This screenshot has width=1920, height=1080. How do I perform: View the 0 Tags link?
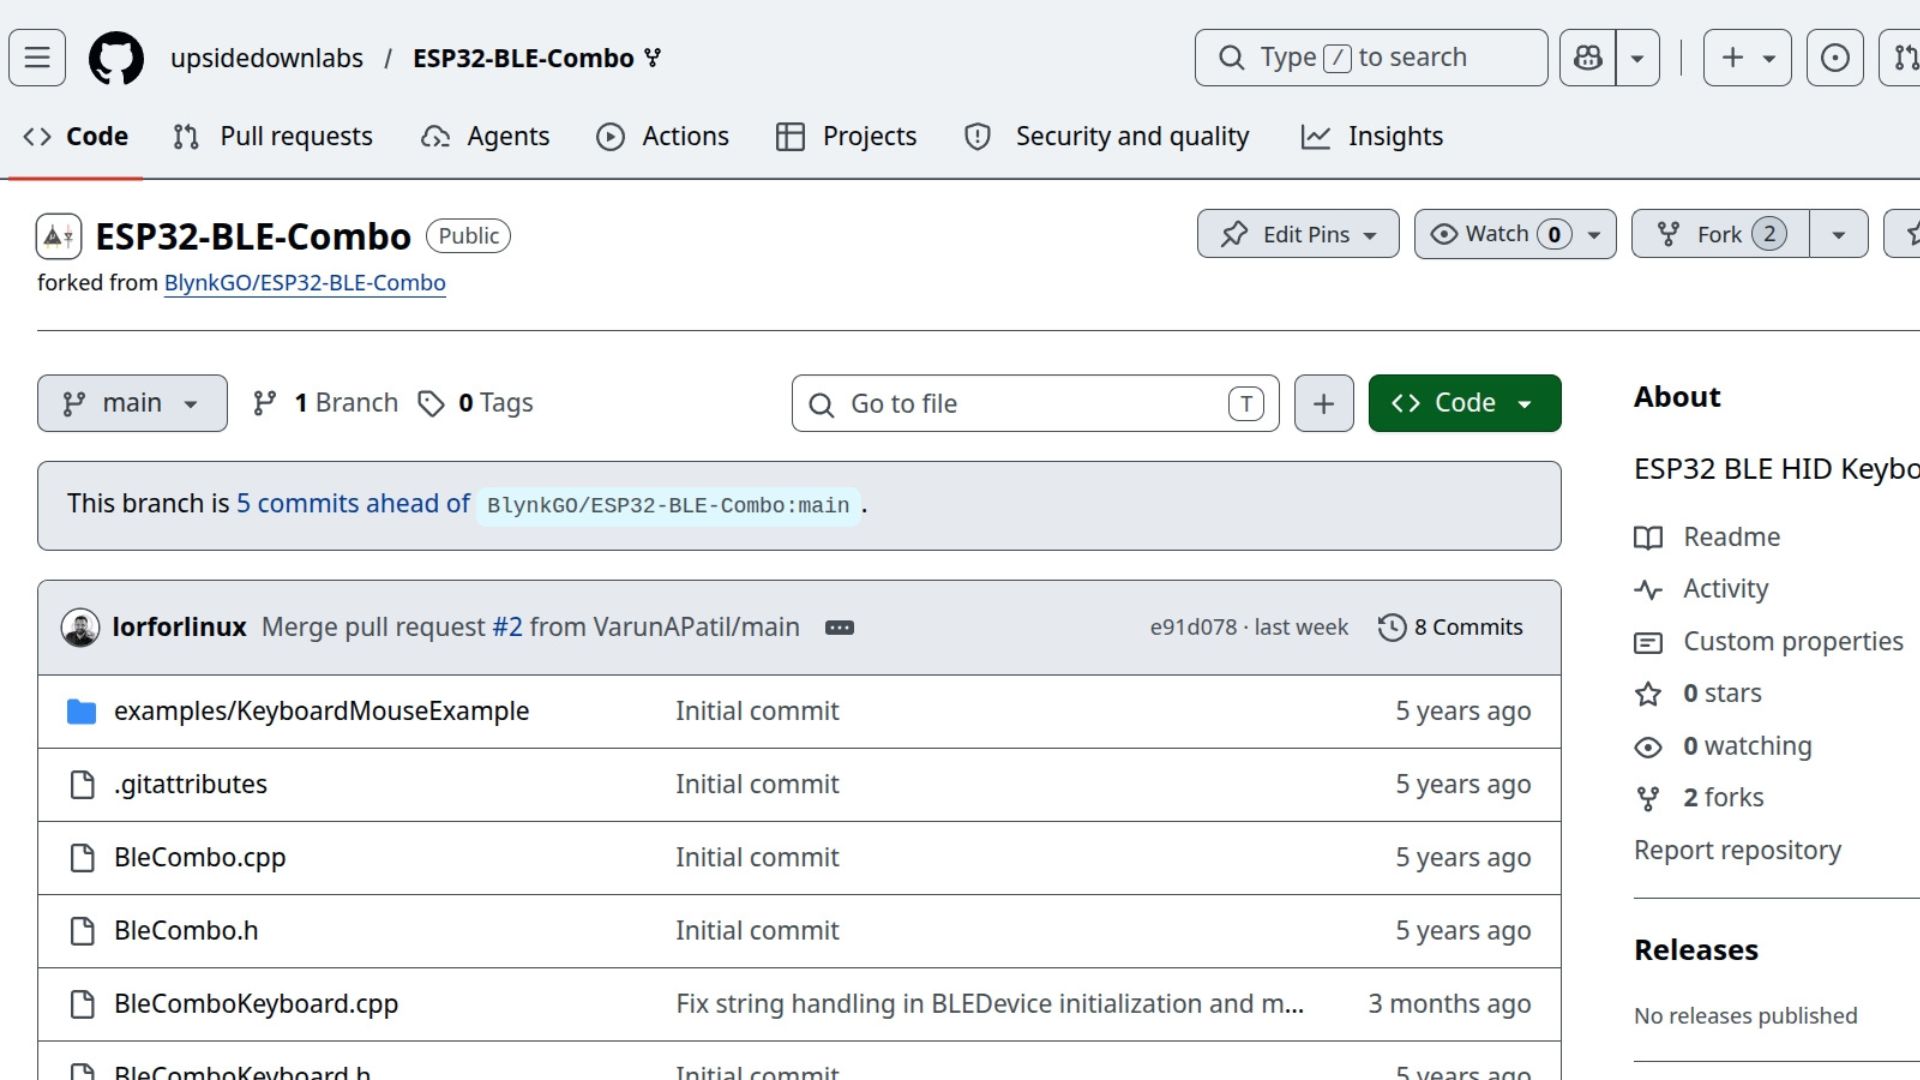coord(476,403)
